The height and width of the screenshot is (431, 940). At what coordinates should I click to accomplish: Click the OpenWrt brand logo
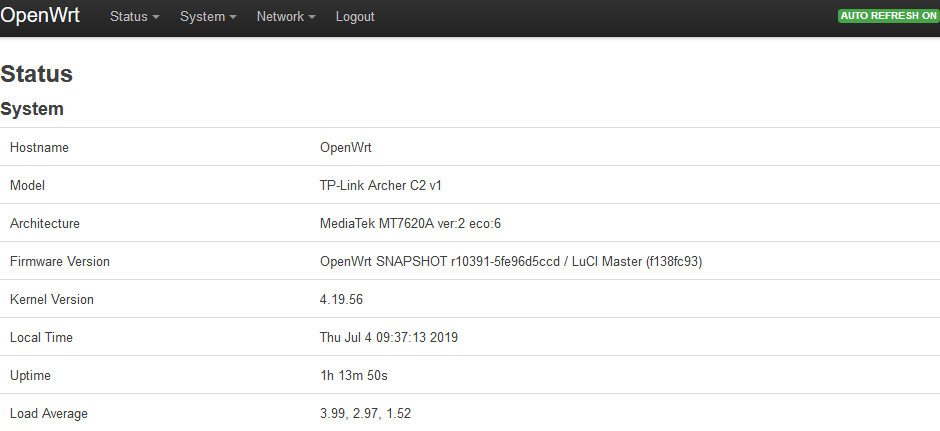coord(40,16)
